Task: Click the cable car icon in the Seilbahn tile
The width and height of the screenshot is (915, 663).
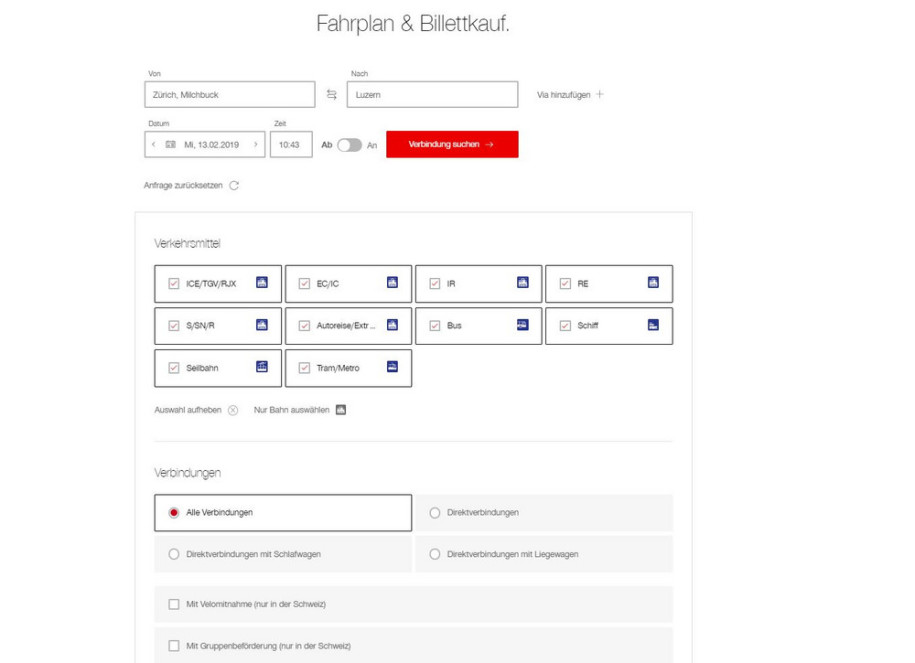Action: pos(262,367)
